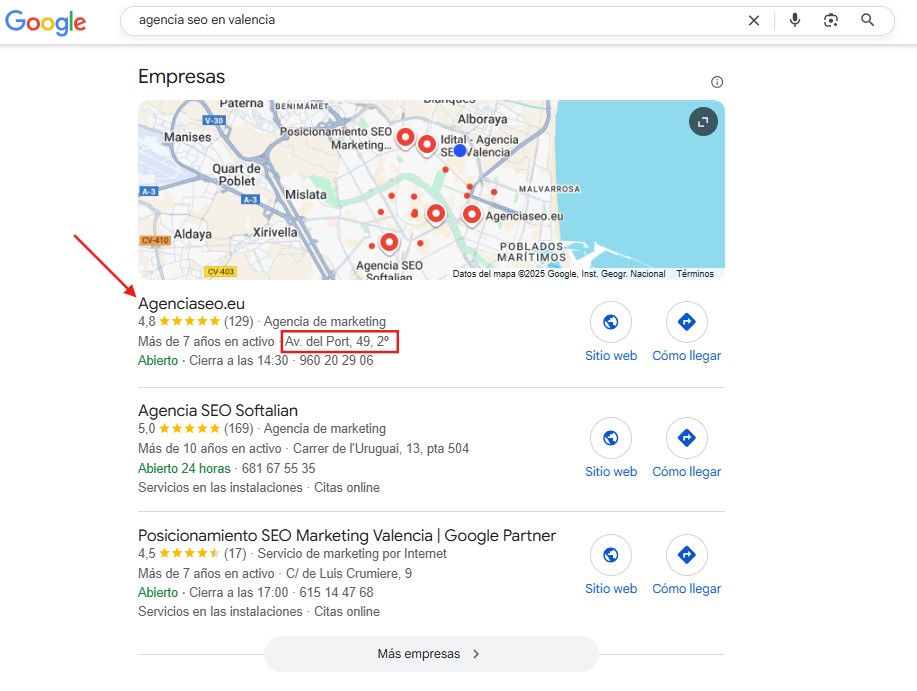Submit search with the magnifying glass icon
The image size is (917, 691).
(x=868, y=20)
